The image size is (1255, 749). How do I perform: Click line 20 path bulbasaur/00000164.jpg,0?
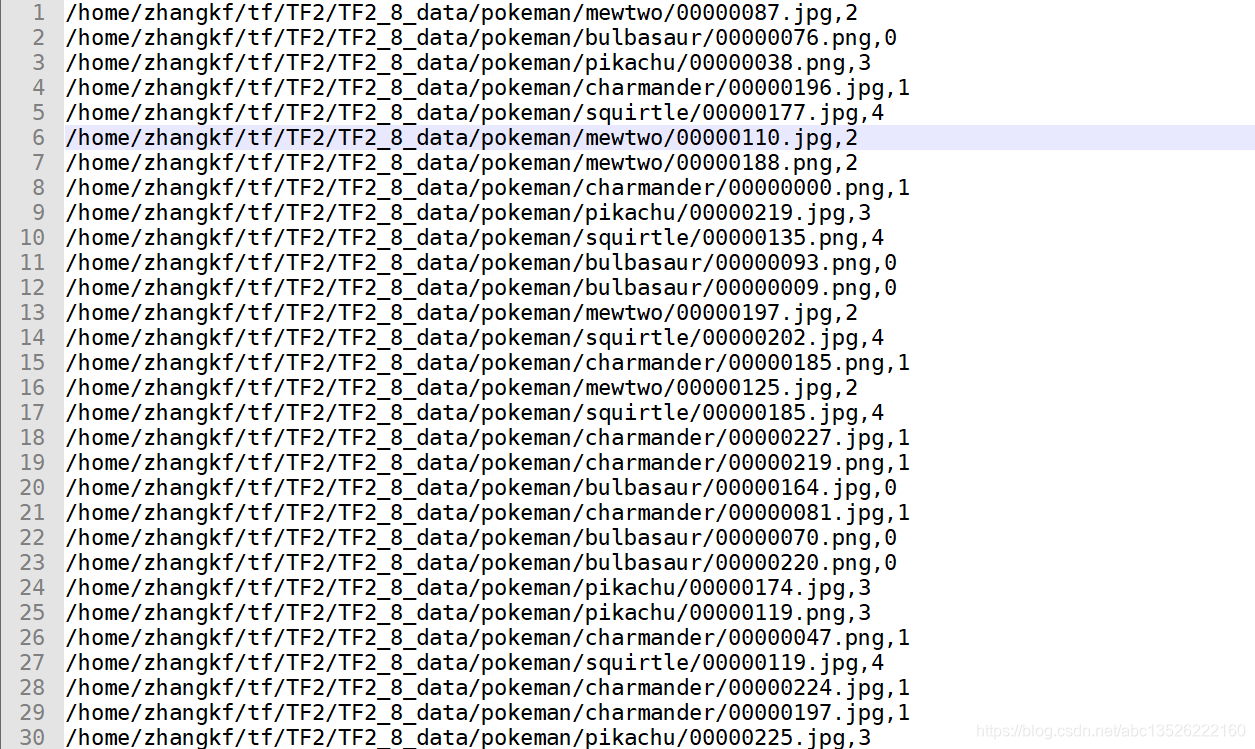pyautogui.click(x=481, y=488)
